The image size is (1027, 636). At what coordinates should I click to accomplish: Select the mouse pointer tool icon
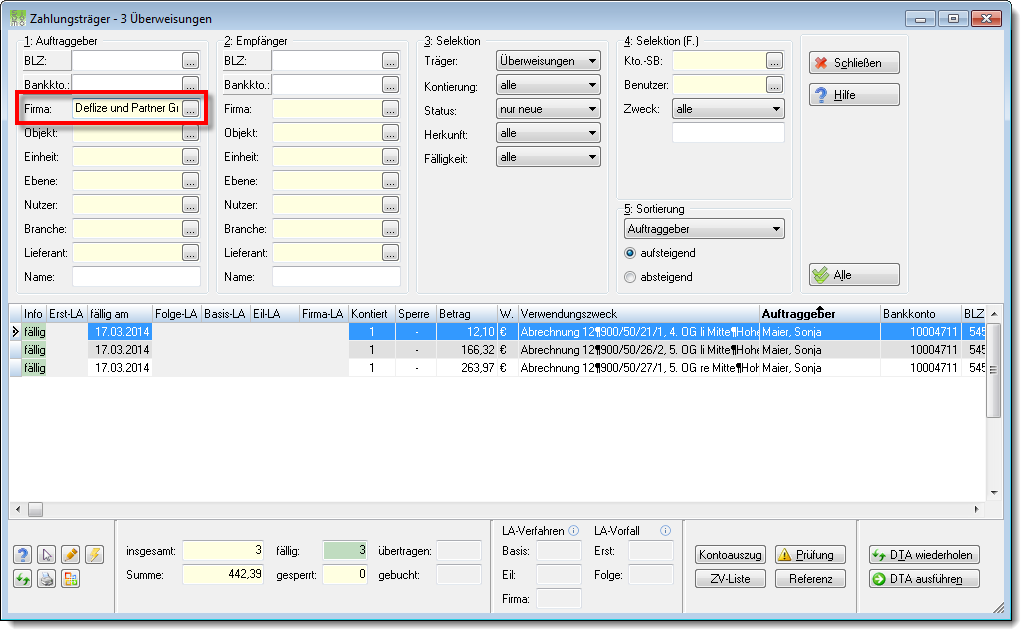(x=47, y=555)
